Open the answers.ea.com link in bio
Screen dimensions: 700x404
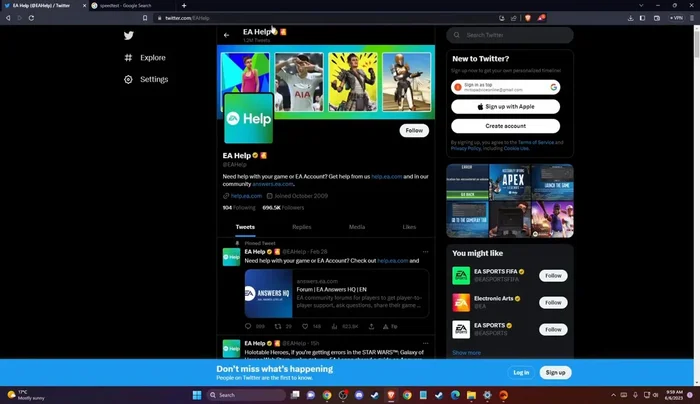(x=273, y=184)
